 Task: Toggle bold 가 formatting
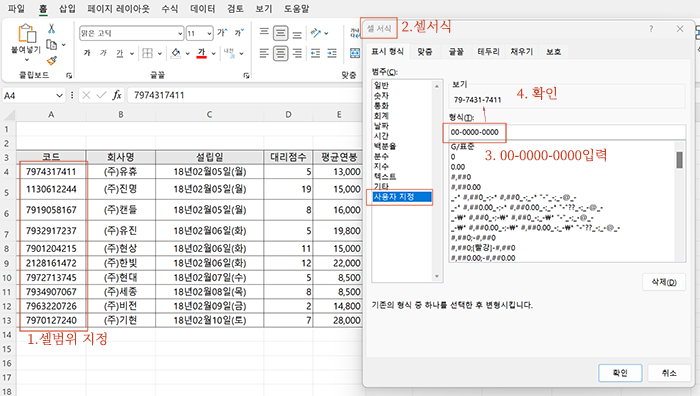(x=88, y=53)
